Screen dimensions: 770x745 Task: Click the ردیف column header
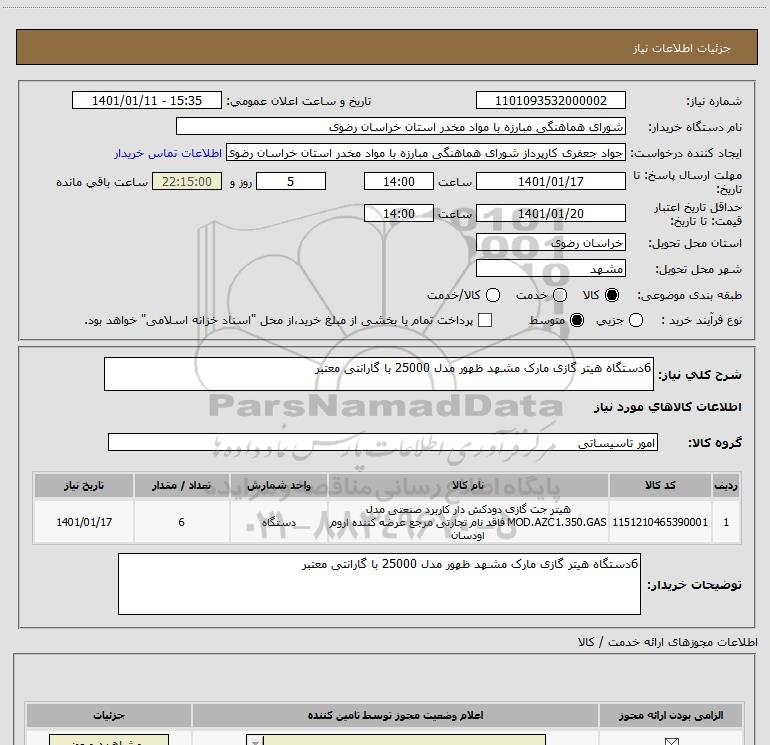click(726, 485)
